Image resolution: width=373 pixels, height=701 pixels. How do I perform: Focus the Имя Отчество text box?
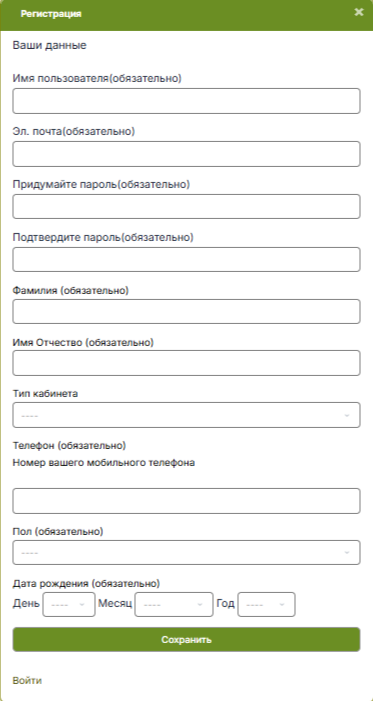click(186, 363)
